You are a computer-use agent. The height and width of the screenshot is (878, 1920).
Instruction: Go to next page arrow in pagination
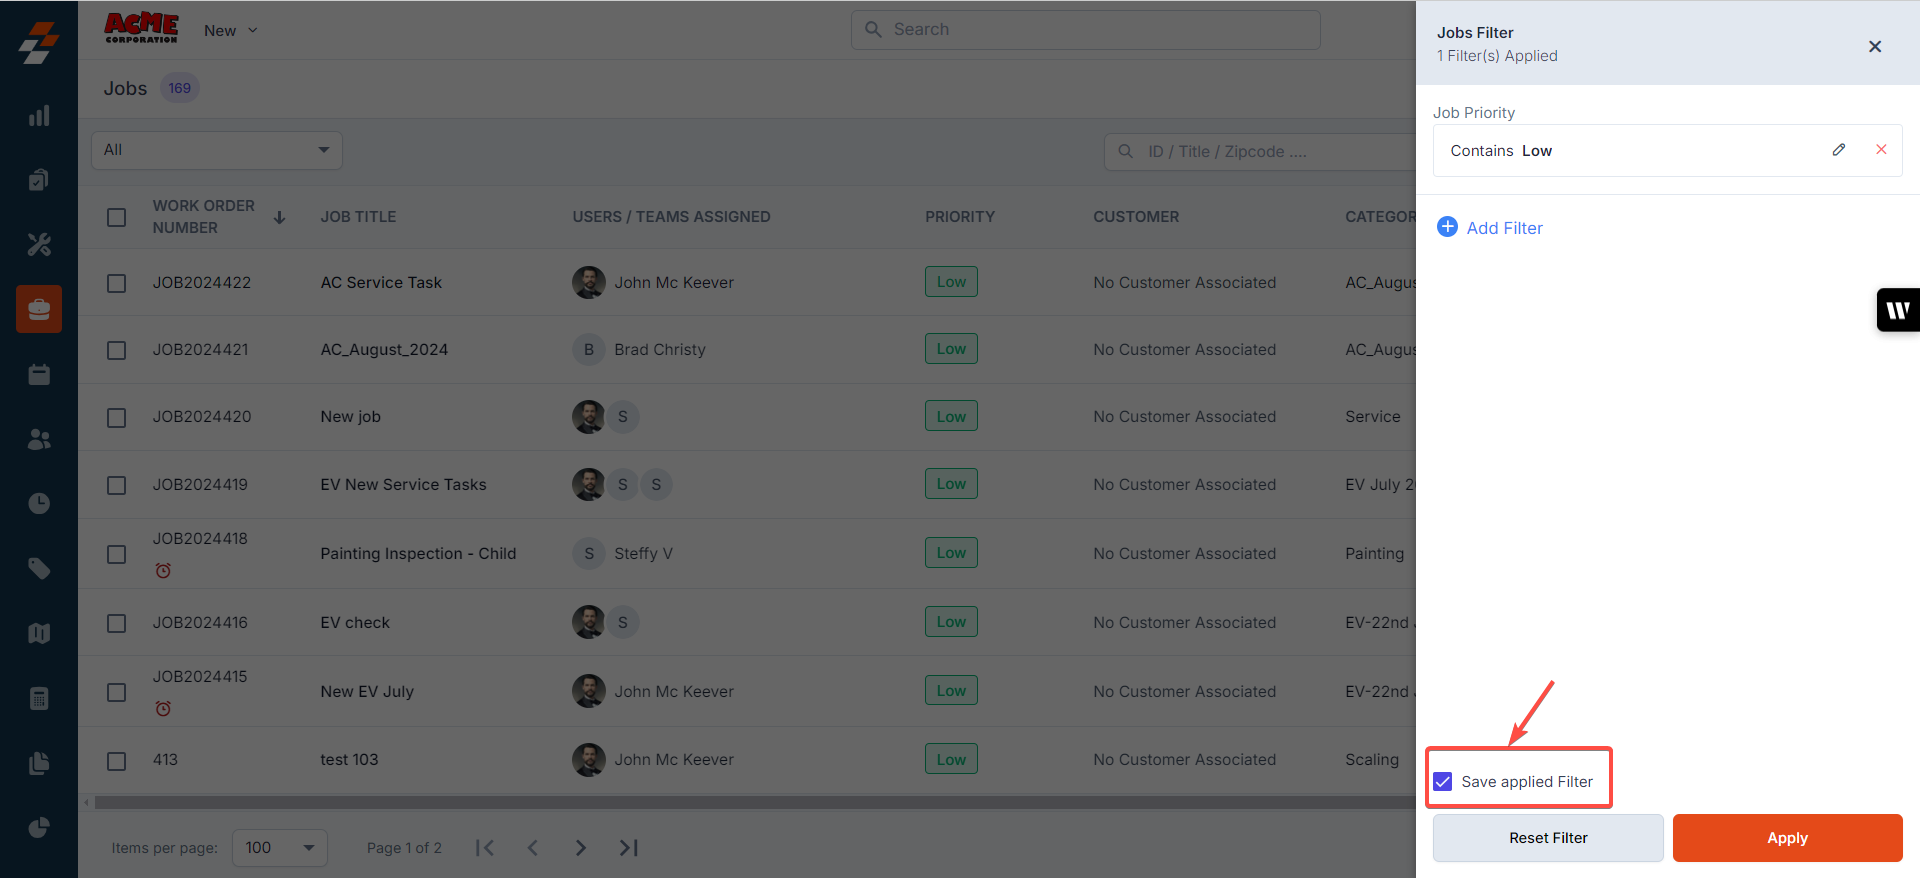click(x=581, y=848)
